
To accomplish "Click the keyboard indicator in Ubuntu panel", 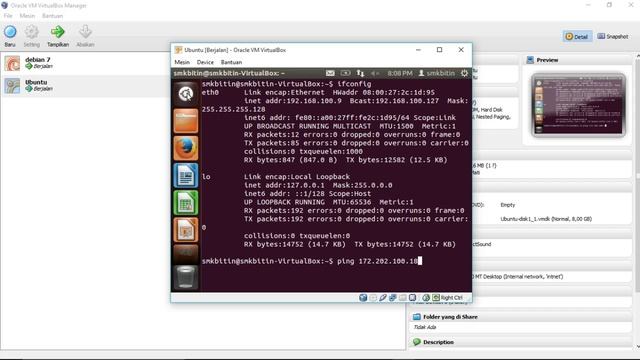I will pos(345,73).
